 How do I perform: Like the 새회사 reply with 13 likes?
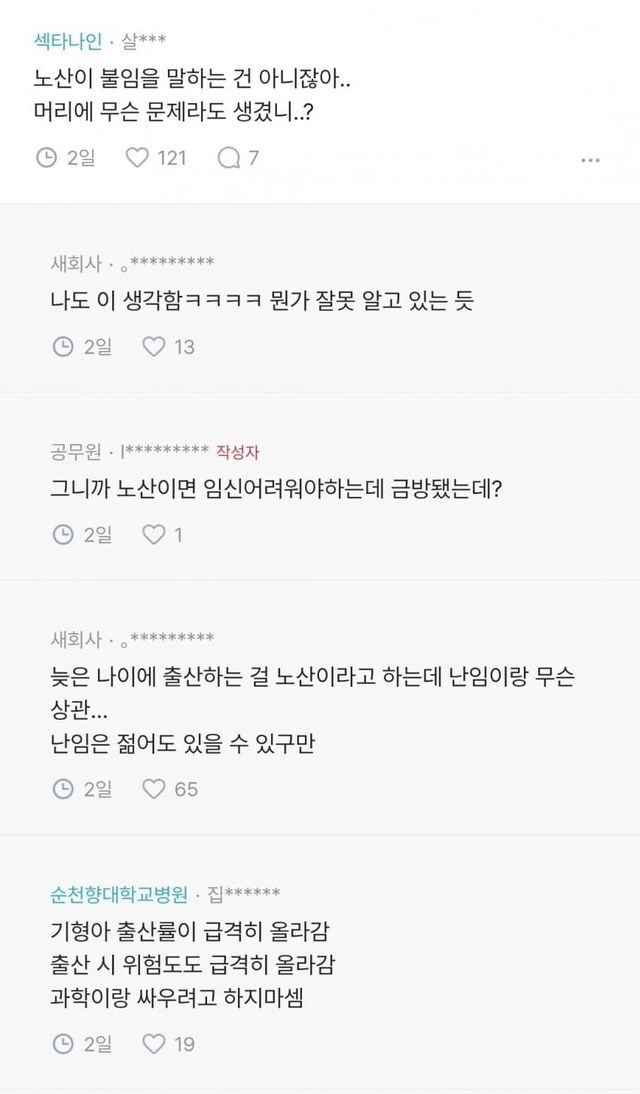[154, 347]
